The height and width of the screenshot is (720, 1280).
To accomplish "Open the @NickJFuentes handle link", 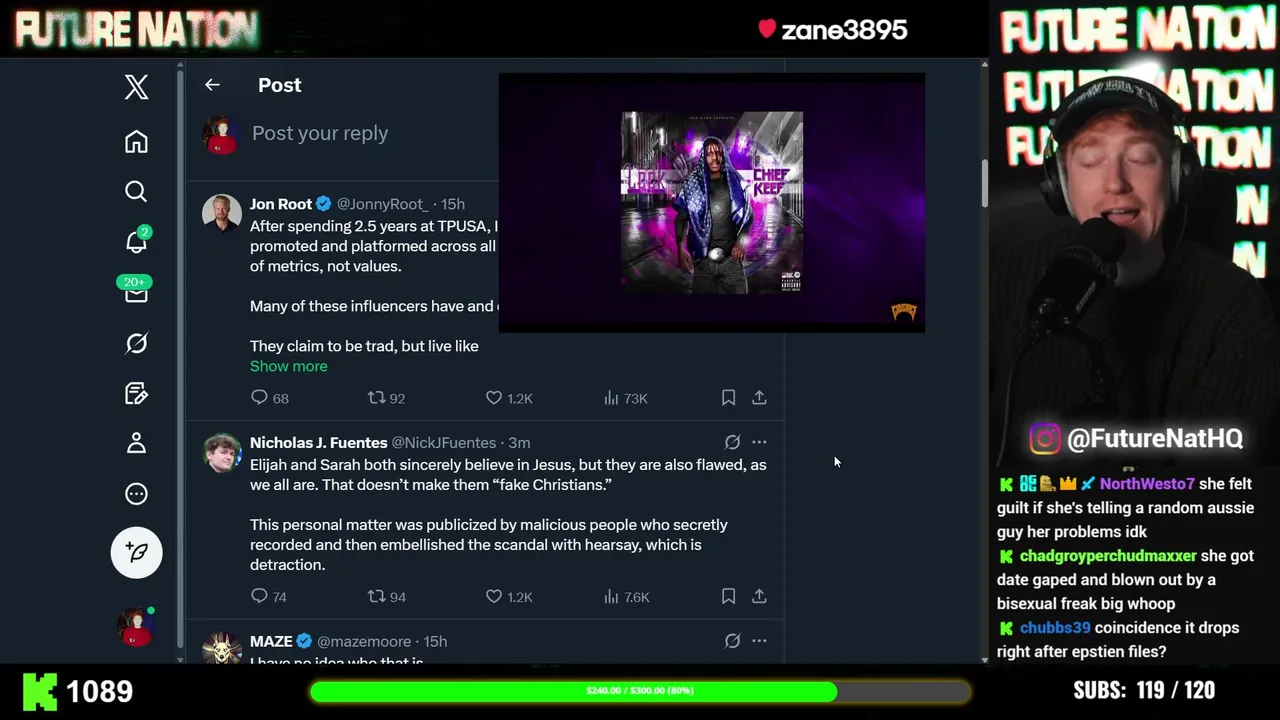I will [444, 443].
